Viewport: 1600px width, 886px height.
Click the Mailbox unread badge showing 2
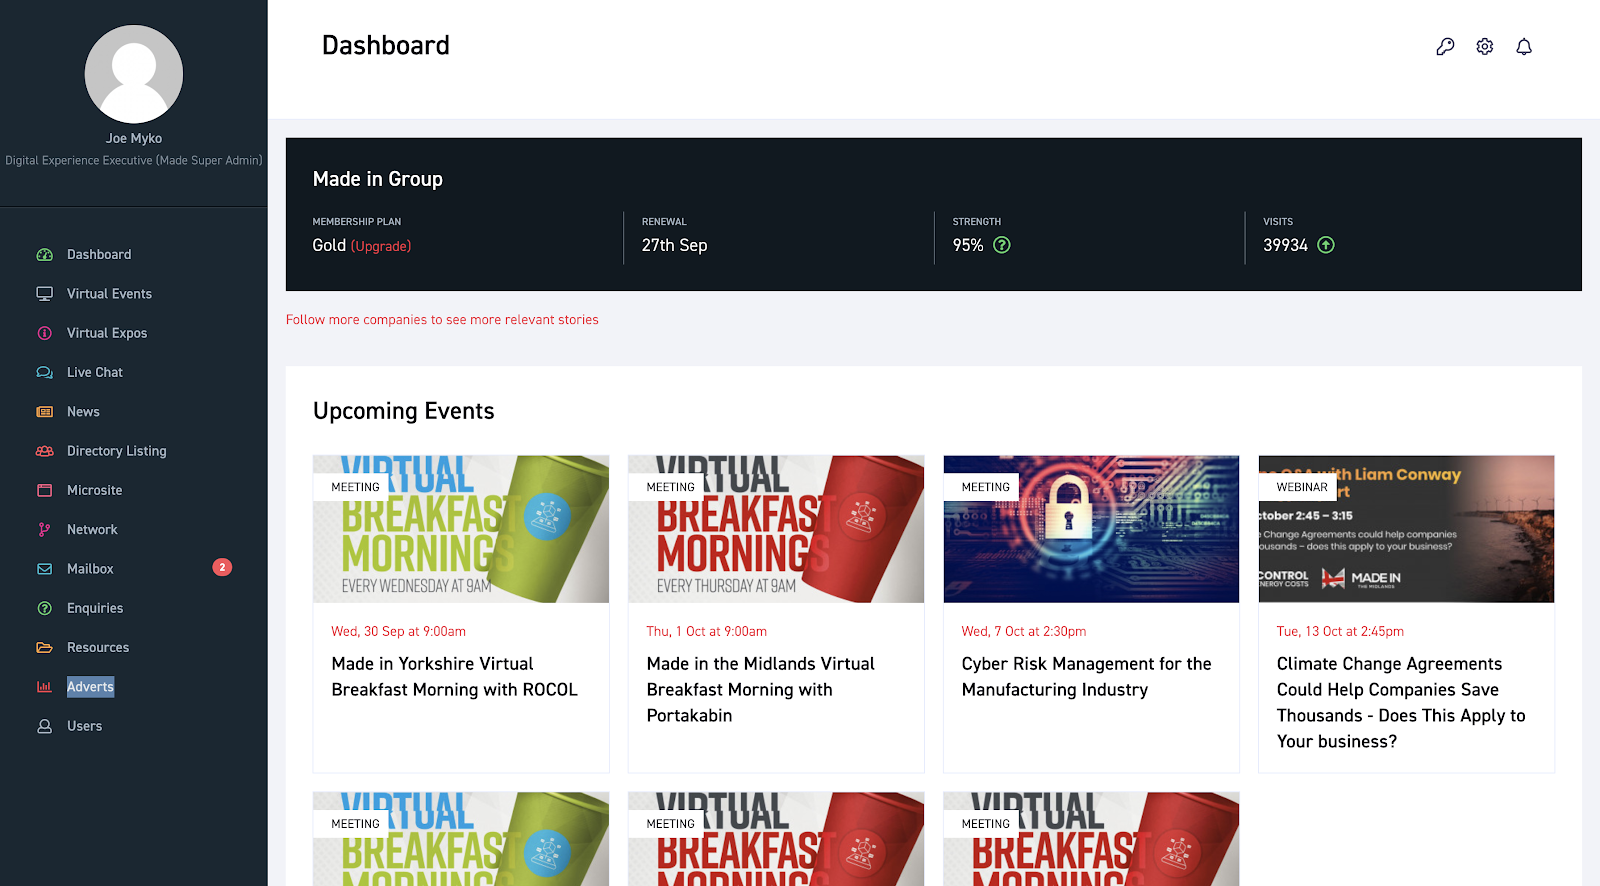pyautogui.click(x=222, y=567)
